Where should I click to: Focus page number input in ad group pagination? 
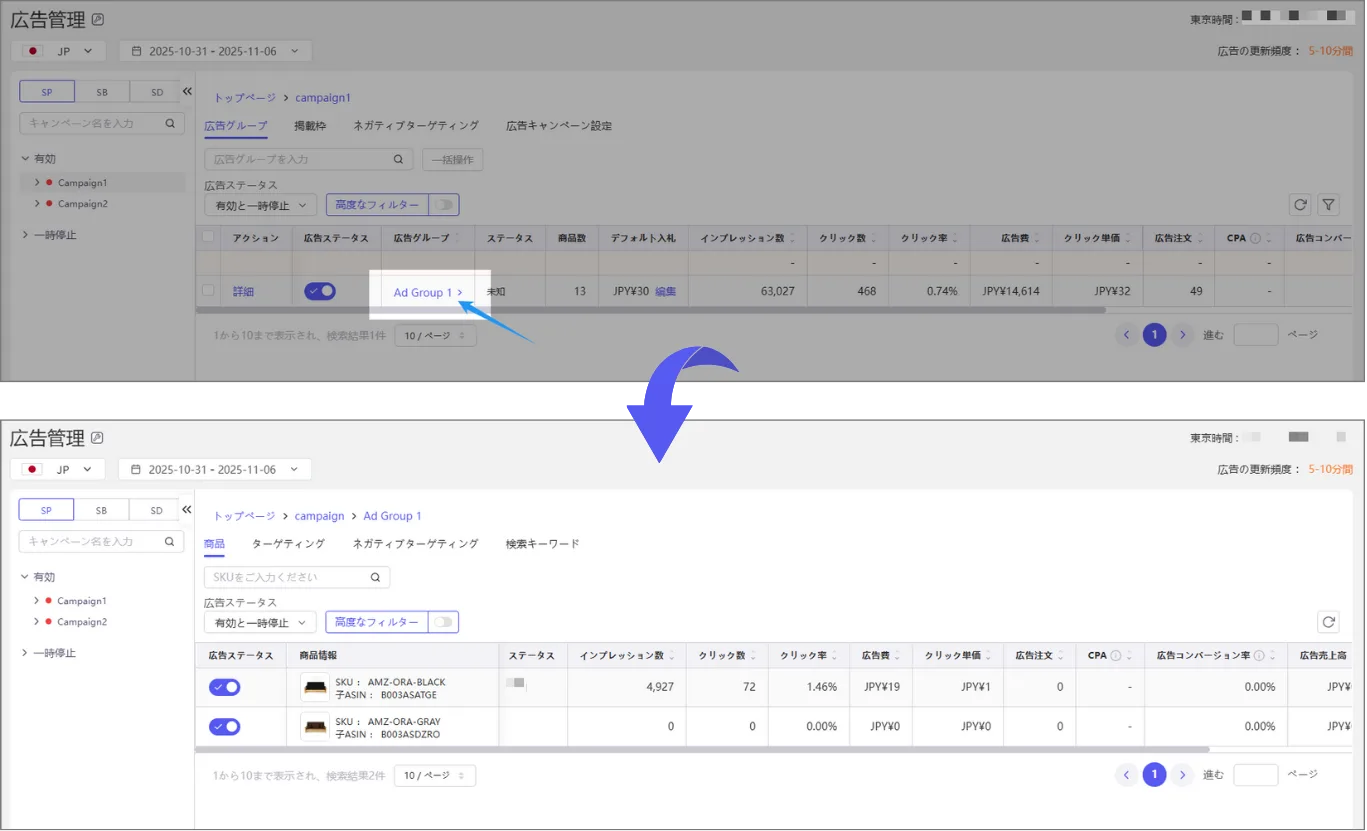pos(1256,335)
